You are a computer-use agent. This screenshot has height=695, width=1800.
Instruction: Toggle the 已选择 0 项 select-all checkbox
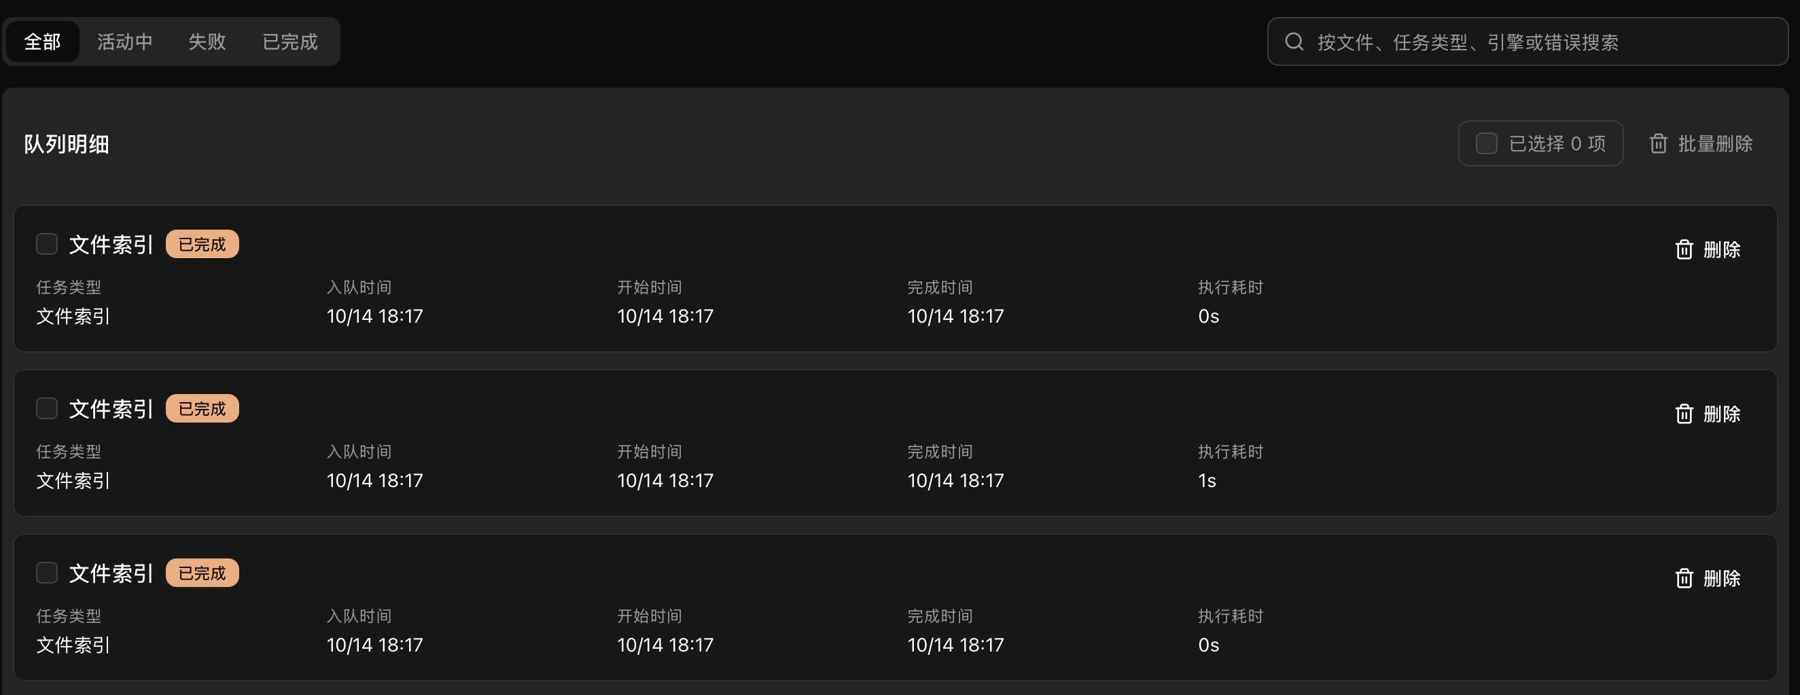click(x=1487, y=144)
